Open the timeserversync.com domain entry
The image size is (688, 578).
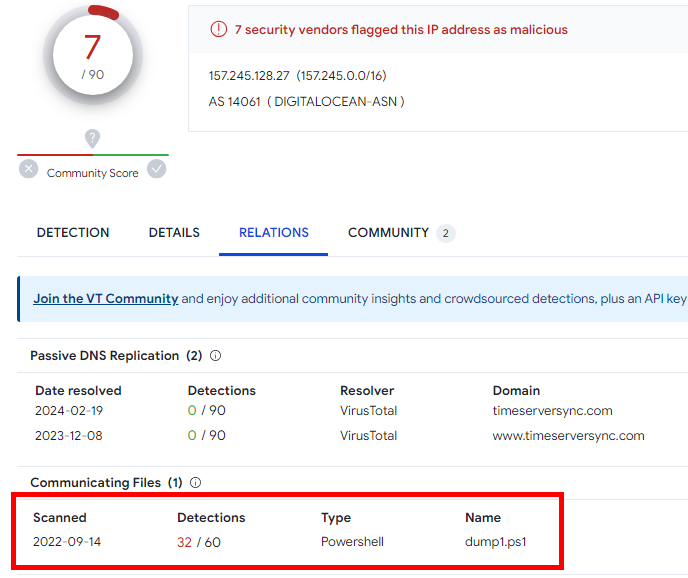coord(552,411)
